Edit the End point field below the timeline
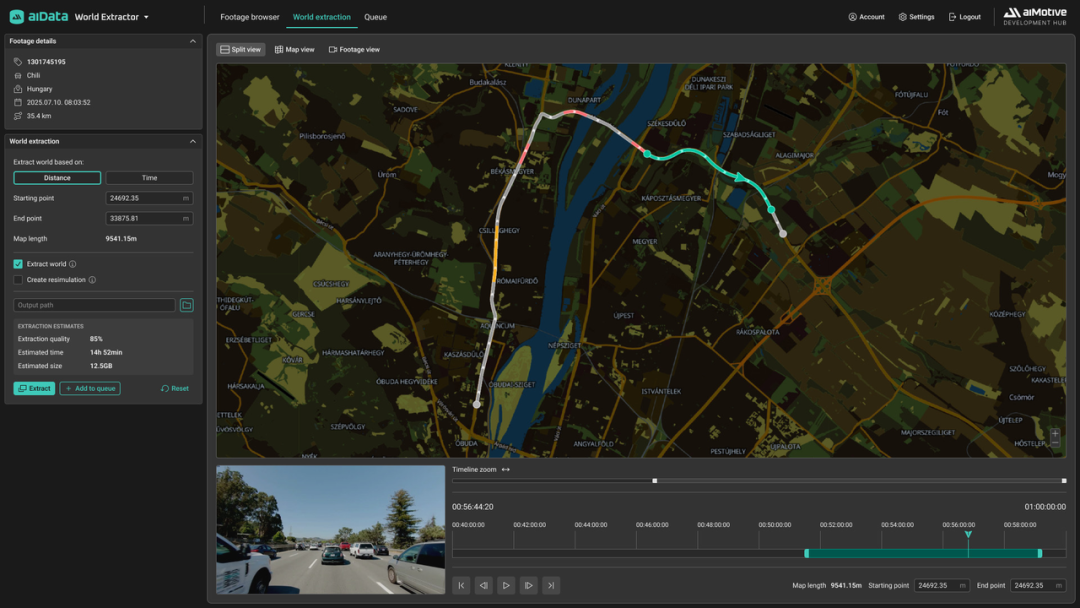 pyautogui.click(x=1038, y=585)
